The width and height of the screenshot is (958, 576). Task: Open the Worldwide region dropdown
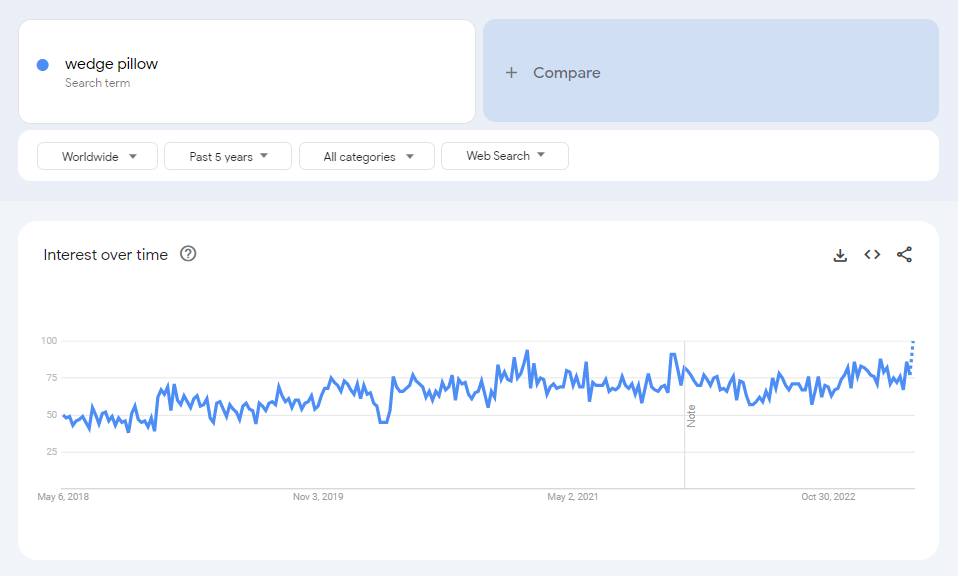[x=97, y=156]
